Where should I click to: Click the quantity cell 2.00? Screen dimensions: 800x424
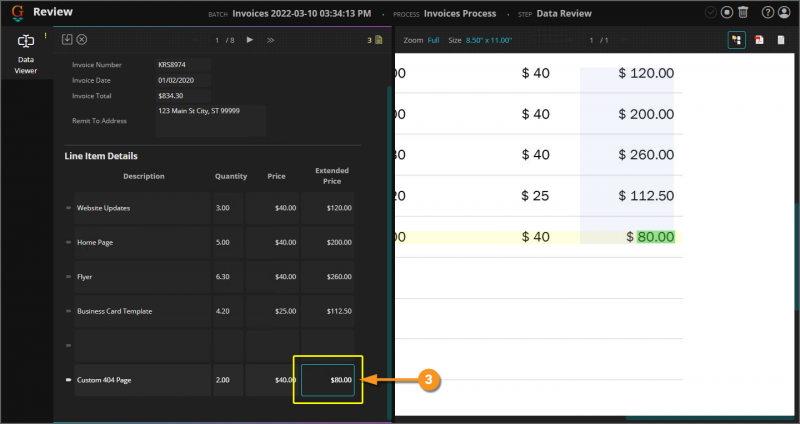(228, 380)
